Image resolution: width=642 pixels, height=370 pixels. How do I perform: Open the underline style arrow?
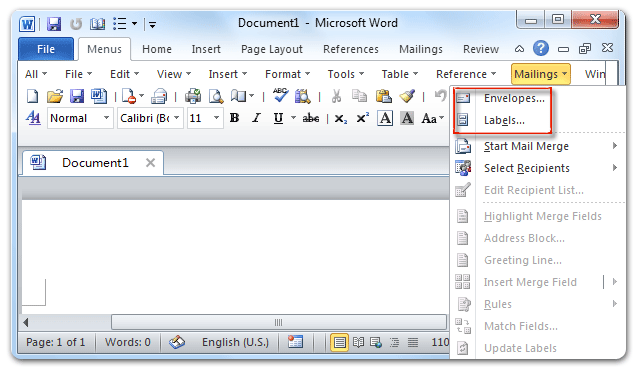(293, 118)
